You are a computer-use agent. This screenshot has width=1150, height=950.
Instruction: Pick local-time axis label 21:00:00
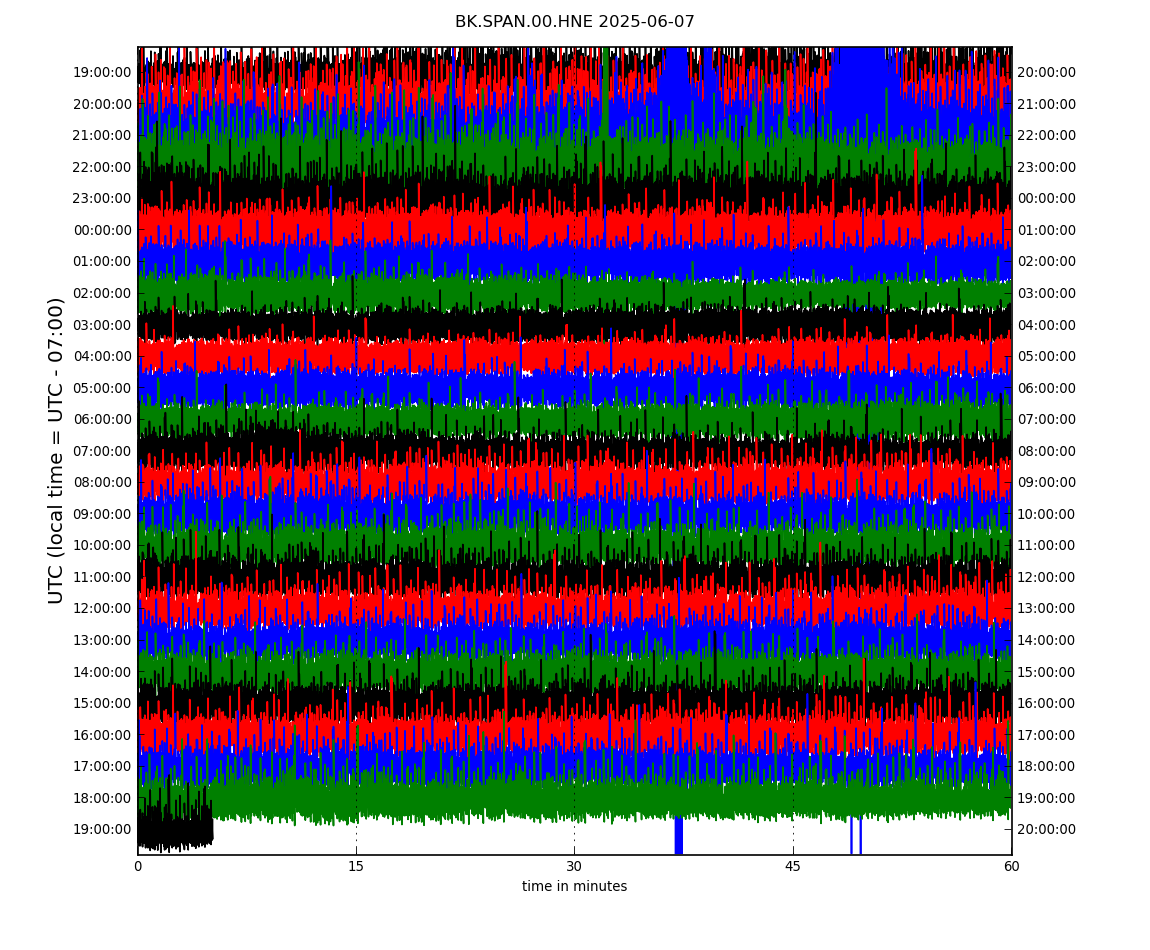(1047, 104)
